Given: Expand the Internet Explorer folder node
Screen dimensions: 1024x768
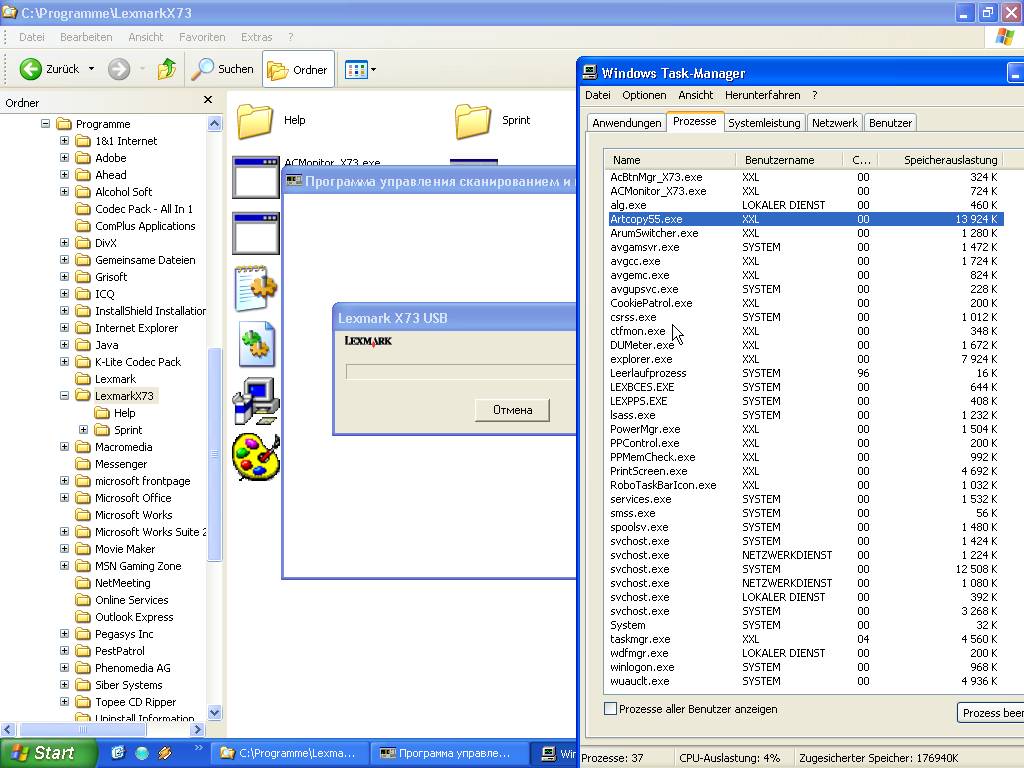Looking at the screenshot, I should point(64,327).
